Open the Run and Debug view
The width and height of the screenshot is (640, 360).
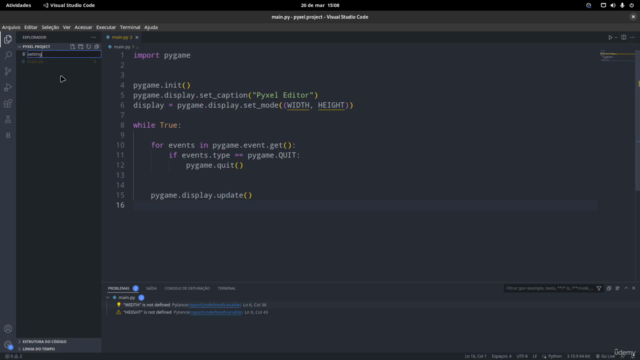pos(8,87)
